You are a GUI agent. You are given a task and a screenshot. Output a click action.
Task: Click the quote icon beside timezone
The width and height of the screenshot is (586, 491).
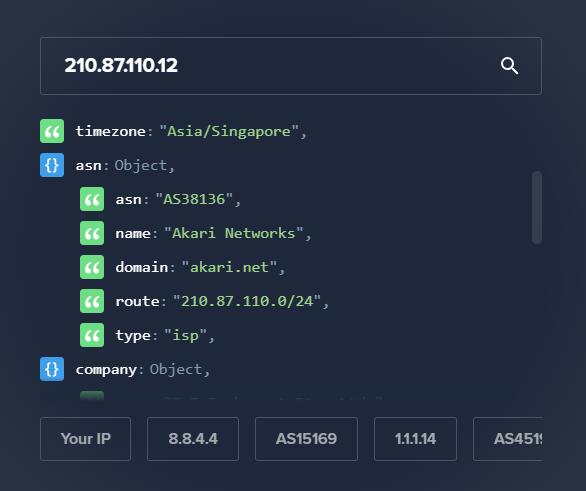coord(52,131)
